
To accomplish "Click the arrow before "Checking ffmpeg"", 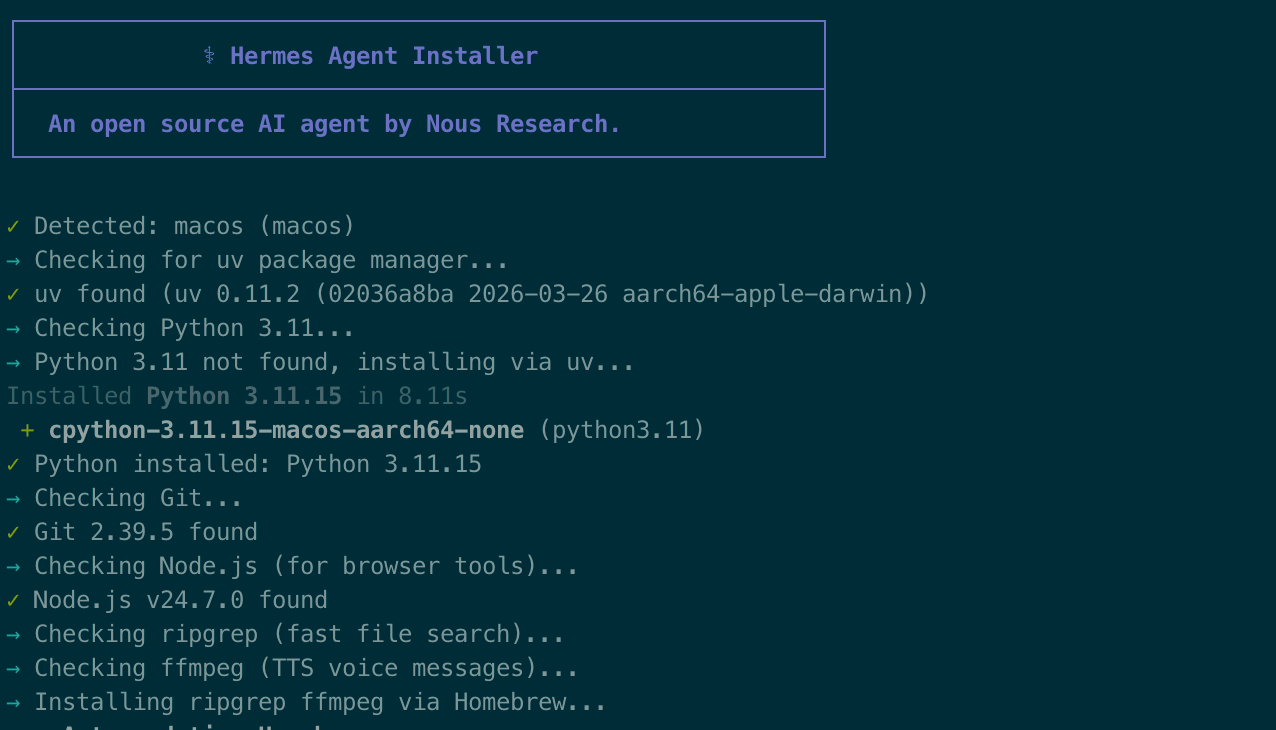I will [x=13, y=669].
